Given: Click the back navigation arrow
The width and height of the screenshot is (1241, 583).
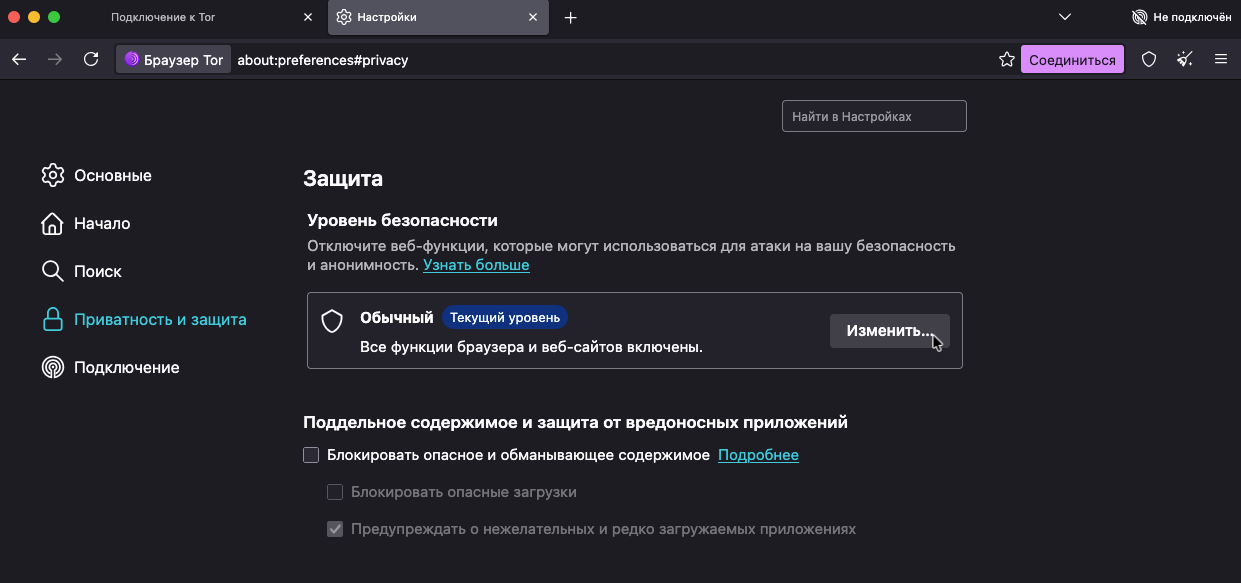Looking at the screenshot, I should coord(19,59).
